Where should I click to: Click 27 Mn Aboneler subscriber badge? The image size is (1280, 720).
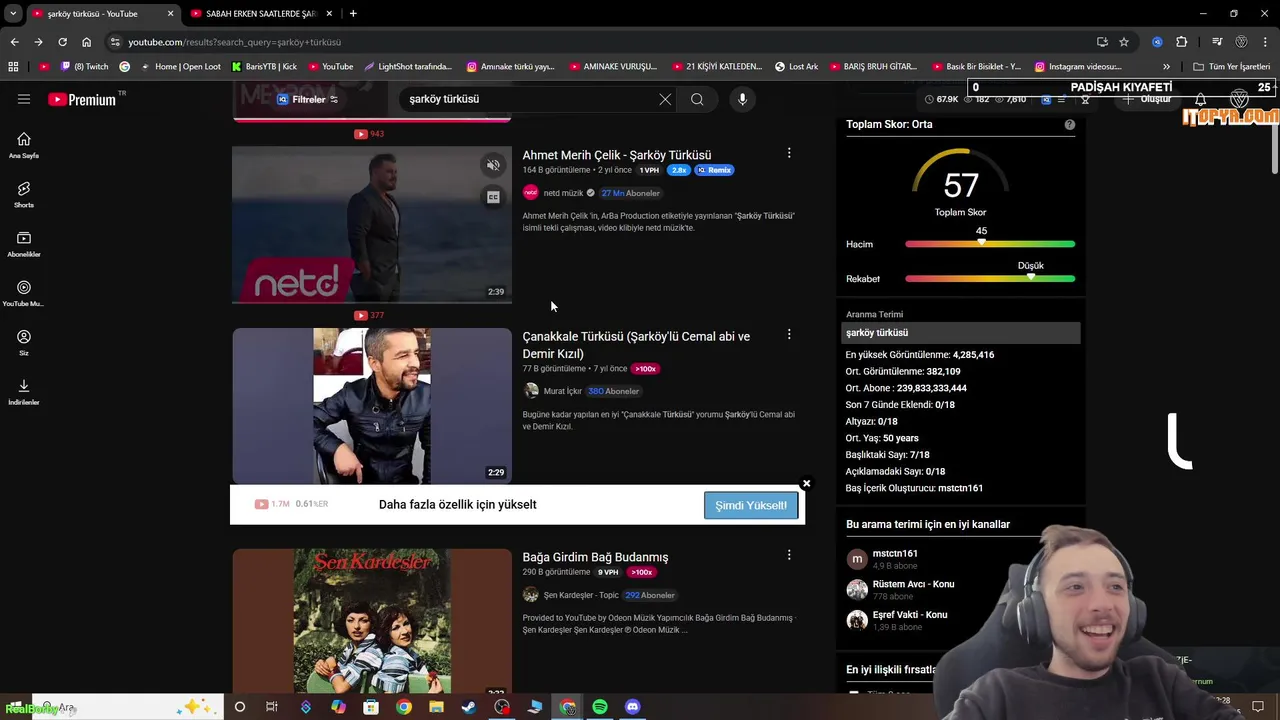click(x=630, y=193)
